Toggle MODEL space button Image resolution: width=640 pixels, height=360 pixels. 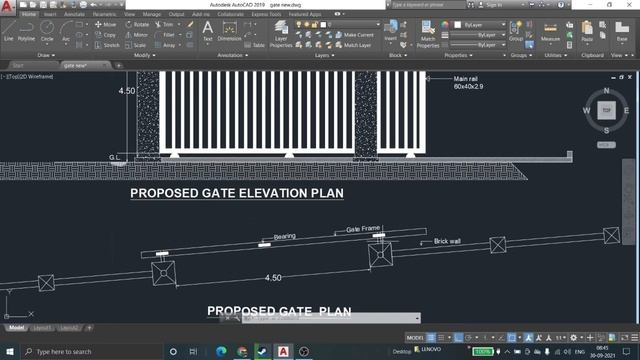pos(415,338)
